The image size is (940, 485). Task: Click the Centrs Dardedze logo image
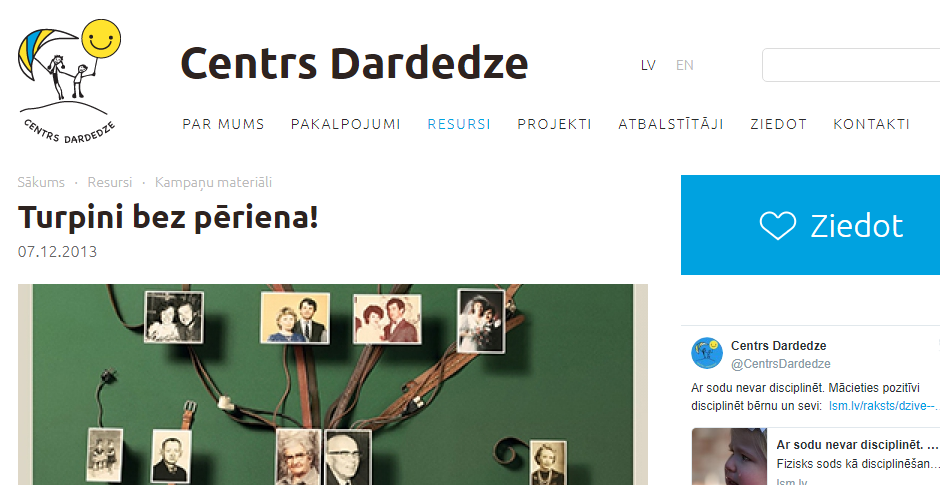tap(69, 82)
